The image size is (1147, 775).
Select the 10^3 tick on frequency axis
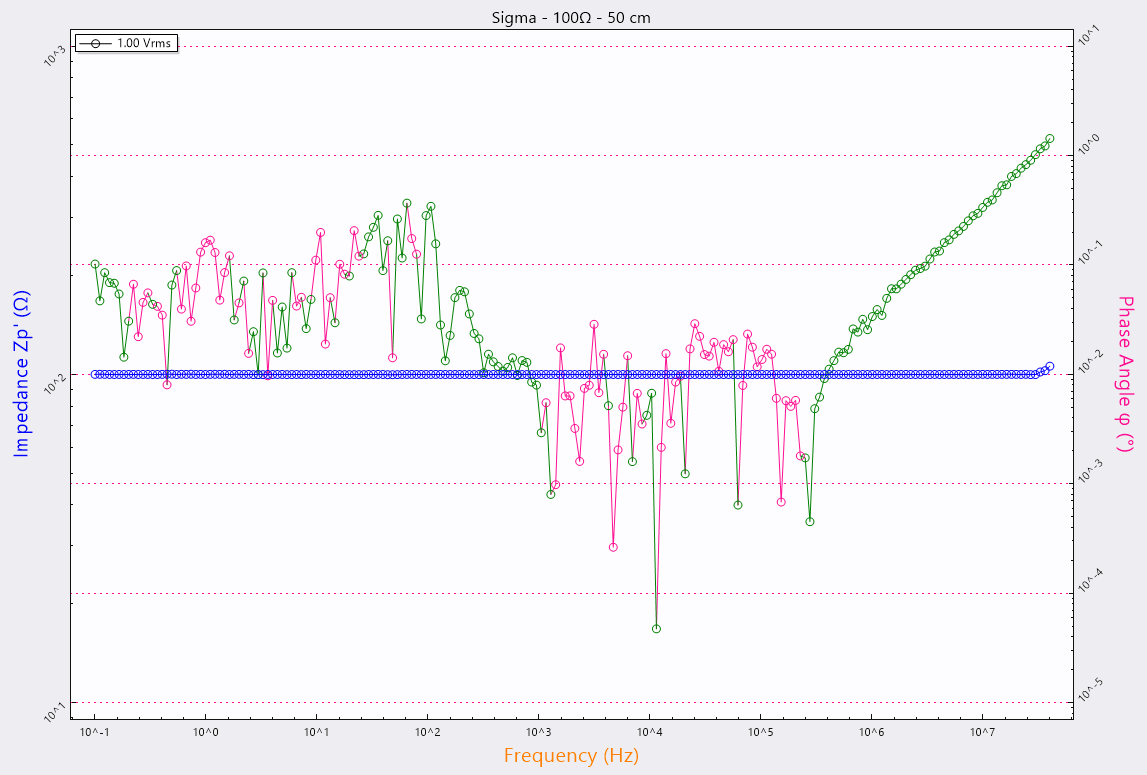click(x=538, y=733)
